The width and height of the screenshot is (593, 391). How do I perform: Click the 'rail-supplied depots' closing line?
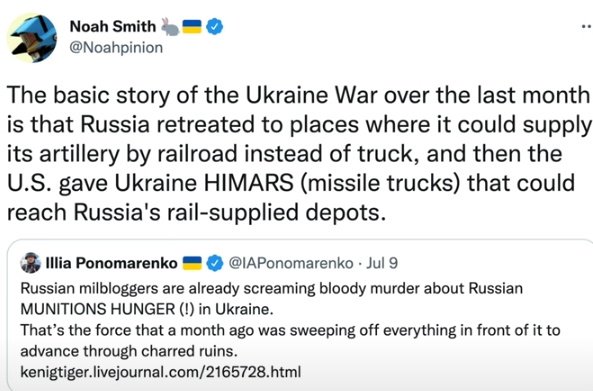click(197, 213)
